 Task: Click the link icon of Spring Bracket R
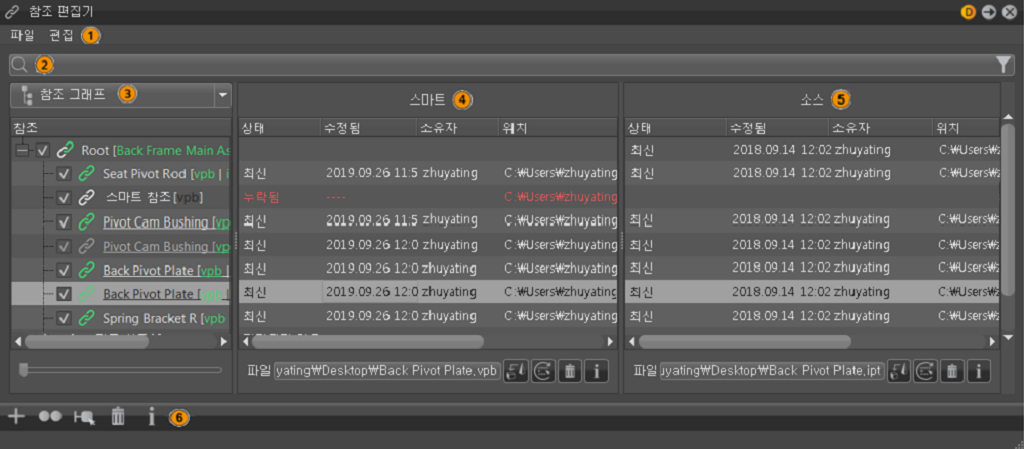pos(87,318)
